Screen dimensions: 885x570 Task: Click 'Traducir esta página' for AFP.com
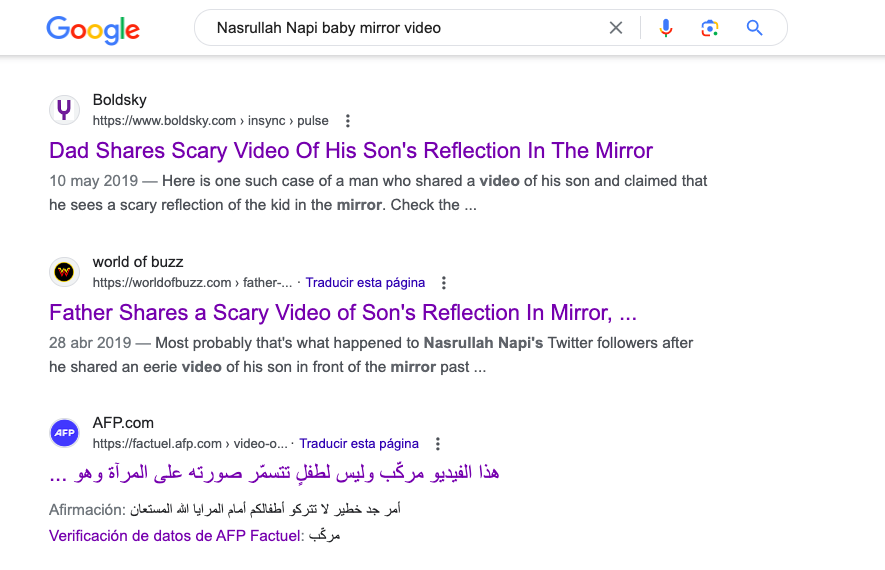tap(359, 444)
